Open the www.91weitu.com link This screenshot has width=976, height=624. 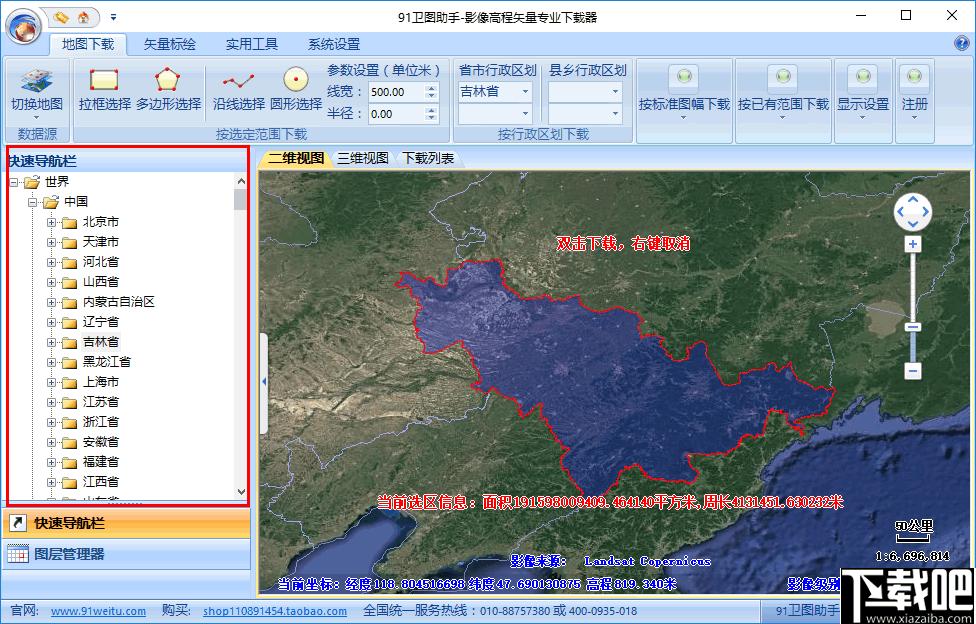pyautogui.click(x=98, y=611)
